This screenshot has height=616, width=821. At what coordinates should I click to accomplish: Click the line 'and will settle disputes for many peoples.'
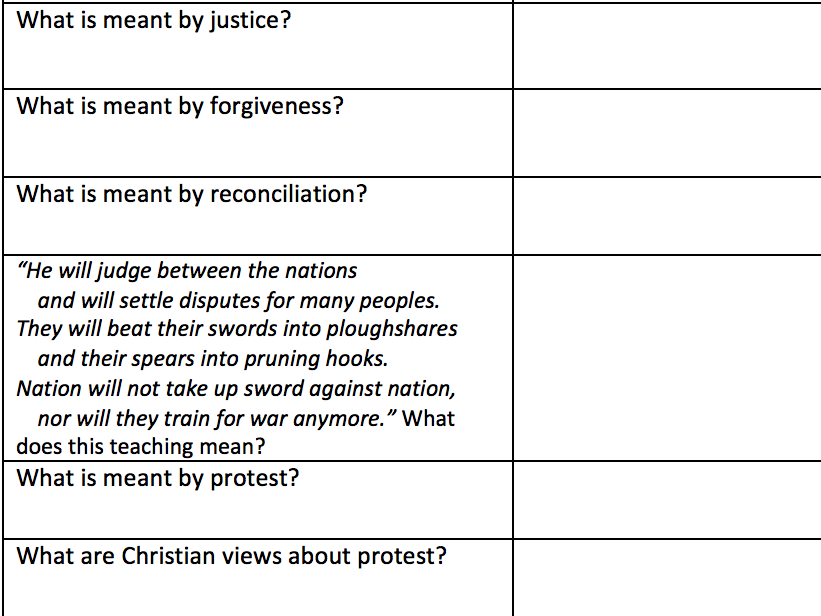[238, 301]
